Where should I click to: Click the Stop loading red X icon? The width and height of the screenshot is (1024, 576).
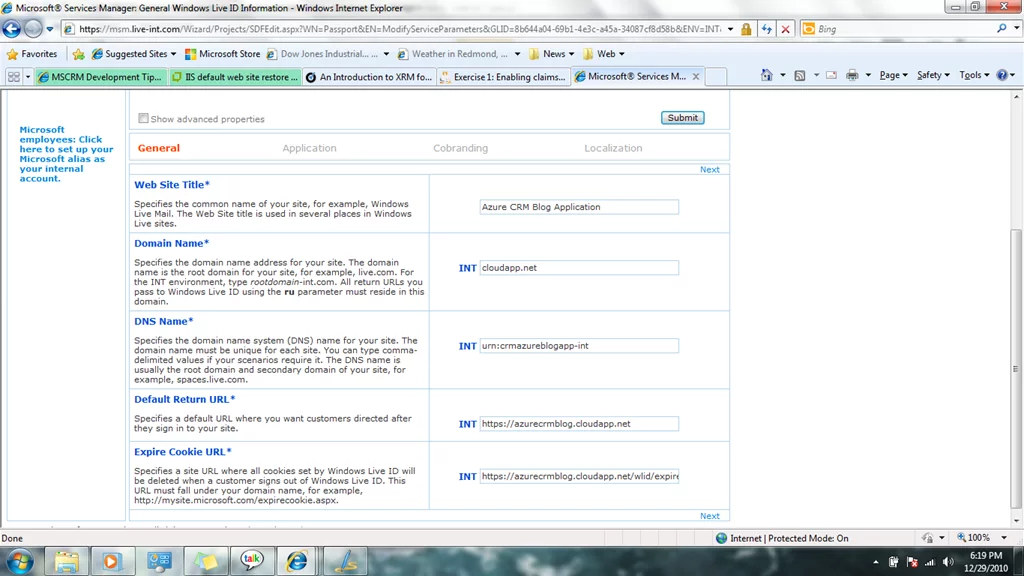(x=786, y=29)
